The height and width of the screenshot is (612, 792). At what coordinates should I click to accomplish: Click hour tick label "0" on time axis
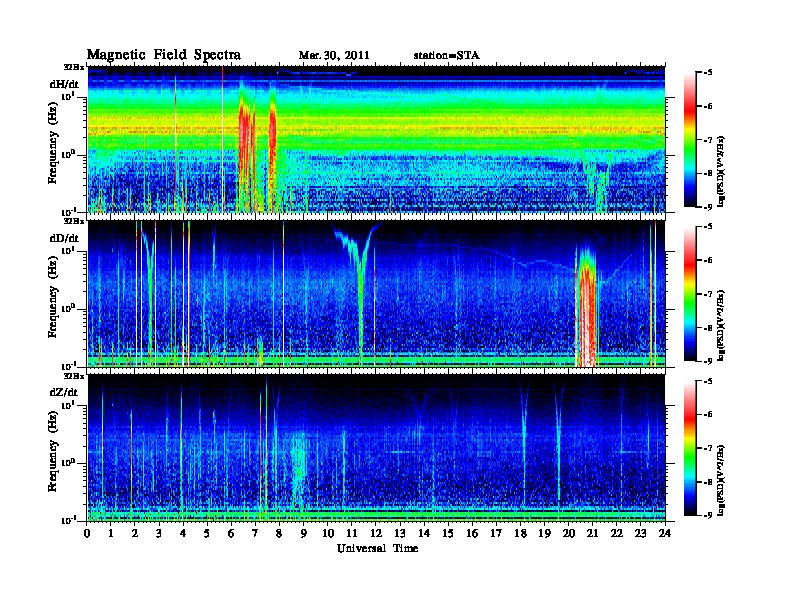87,533
